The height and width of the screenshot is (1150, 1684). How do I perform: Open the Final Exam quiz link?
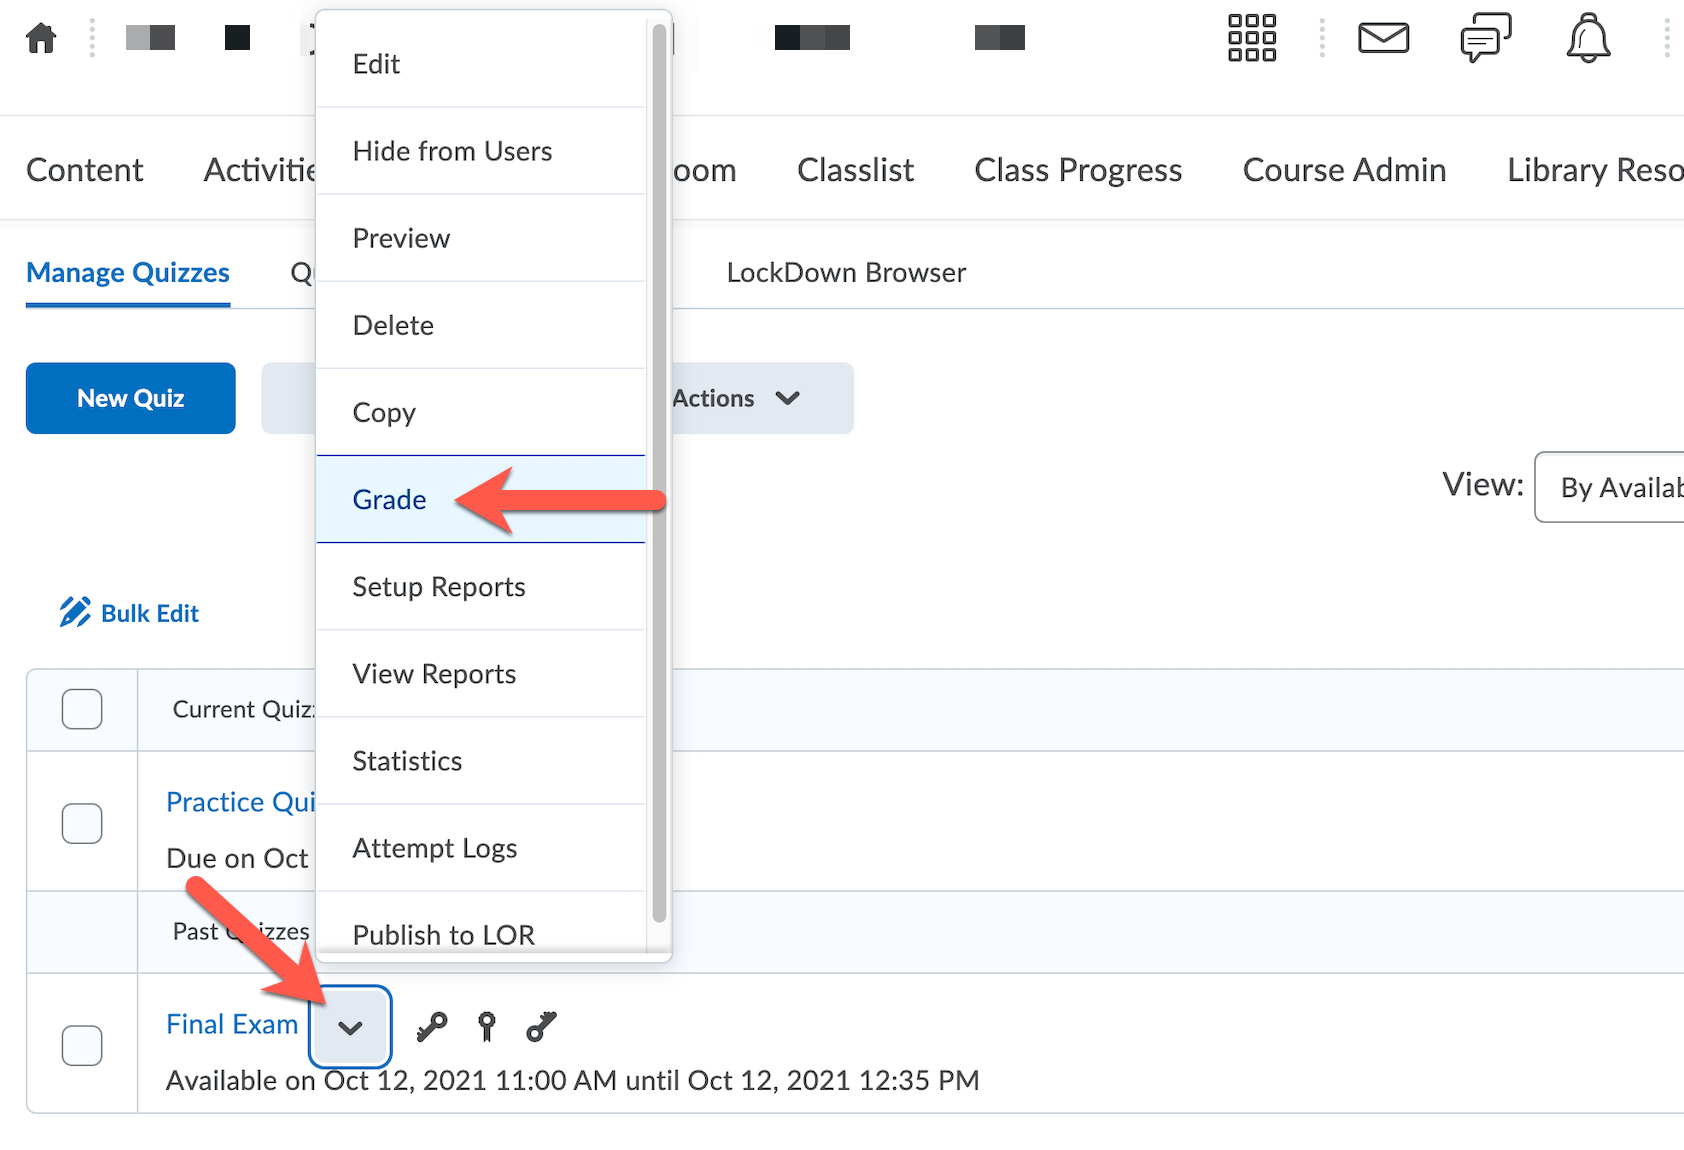click(232, 1024)
